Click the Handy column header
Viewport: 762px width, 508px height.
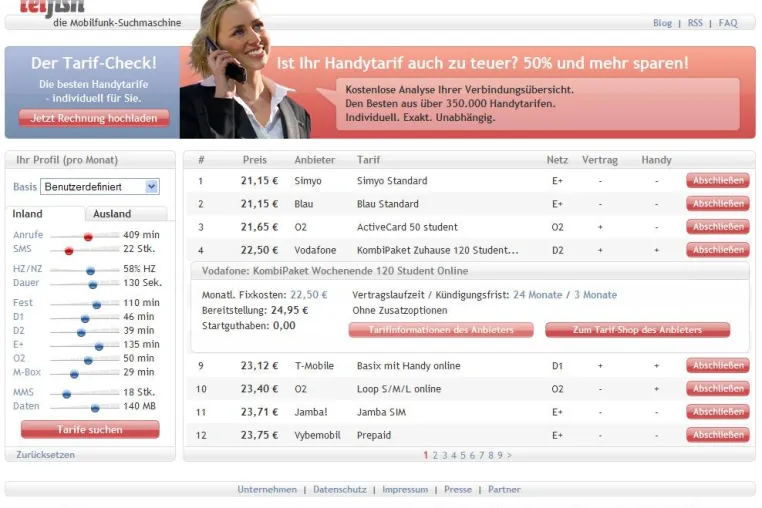pyautogui.click(x=656, y=160)
